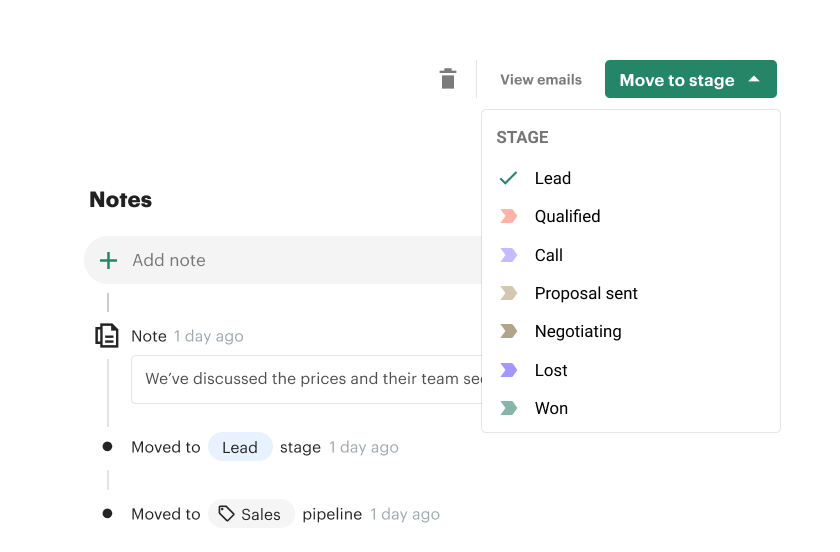Viewport: 840px width, 552px height.
Task: Open View emails
Action: 541,80
